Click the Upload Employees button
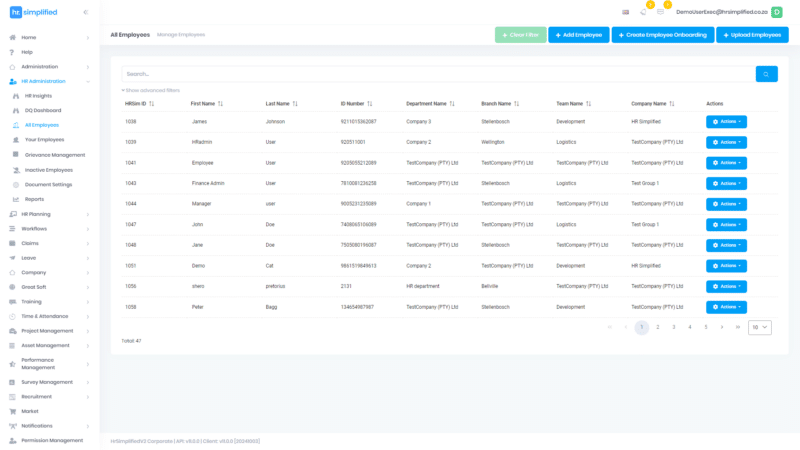 (752, 35)
